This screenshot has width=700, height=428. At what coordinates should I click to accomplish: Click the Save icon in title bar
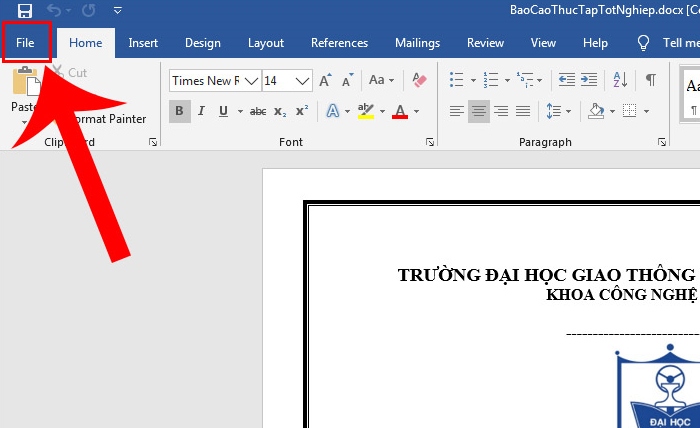[25, 11]
